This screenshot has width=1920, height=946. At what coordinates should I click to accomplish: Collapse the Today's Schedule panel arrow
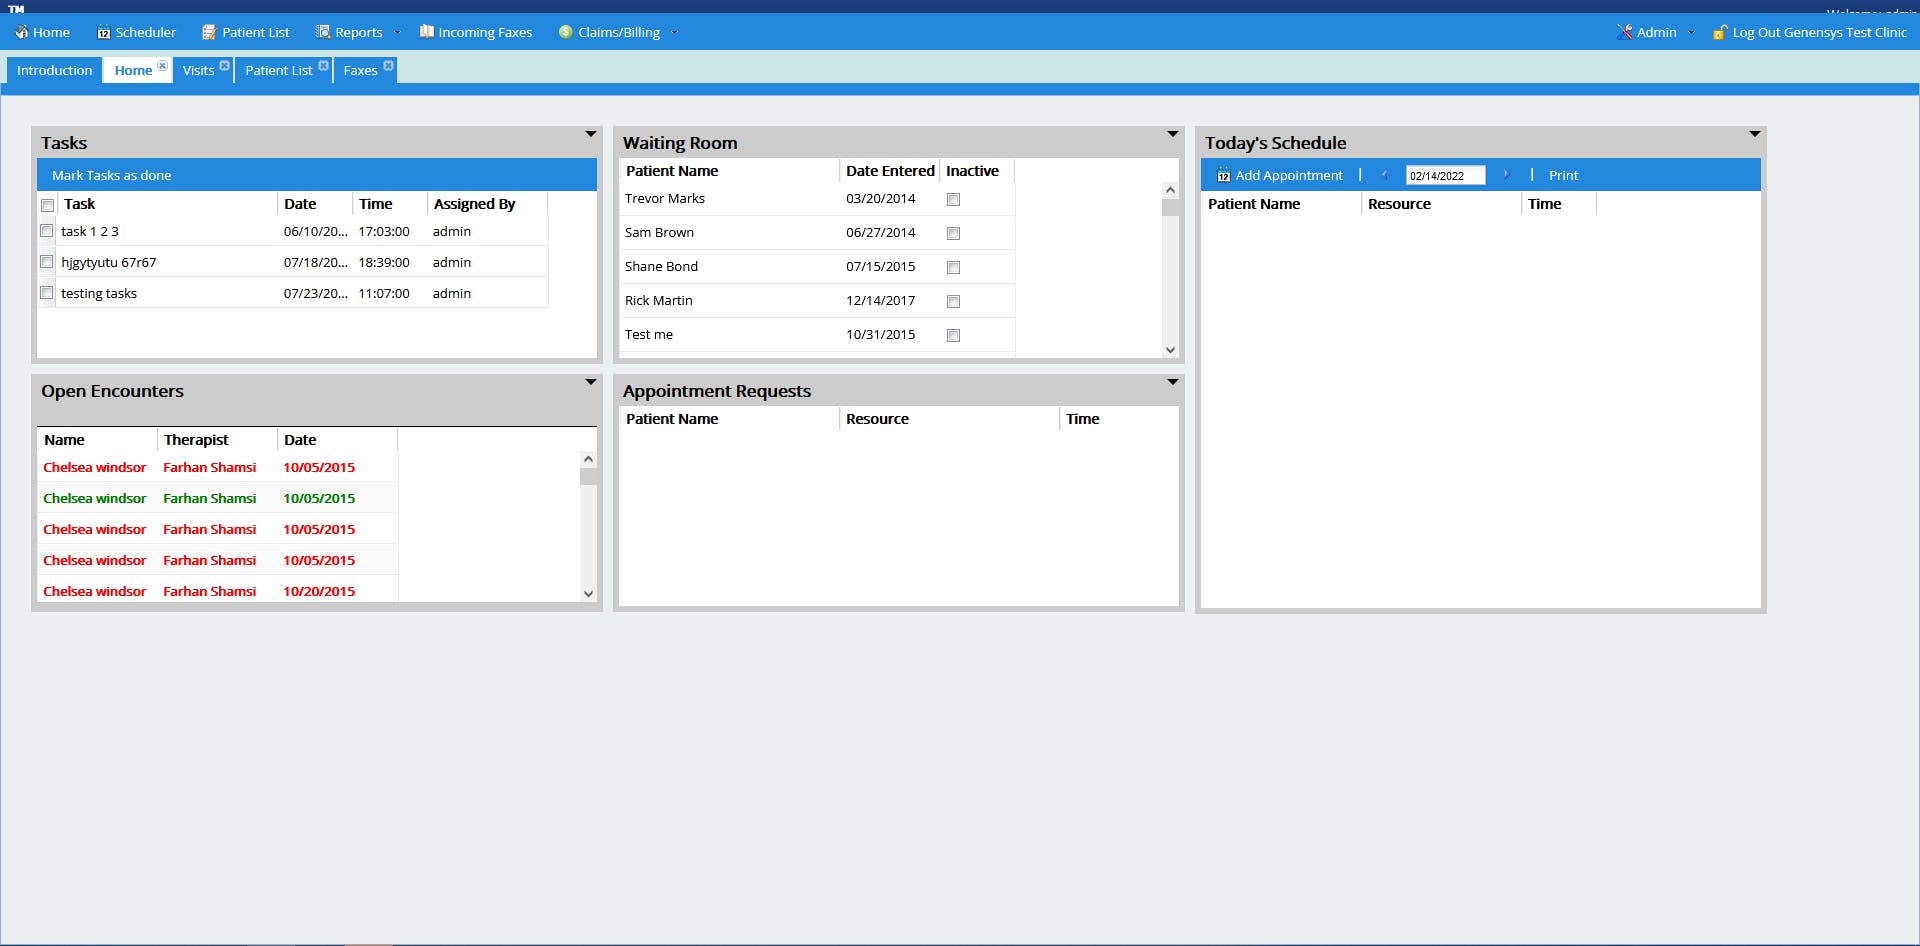[x=1755, y=134]
